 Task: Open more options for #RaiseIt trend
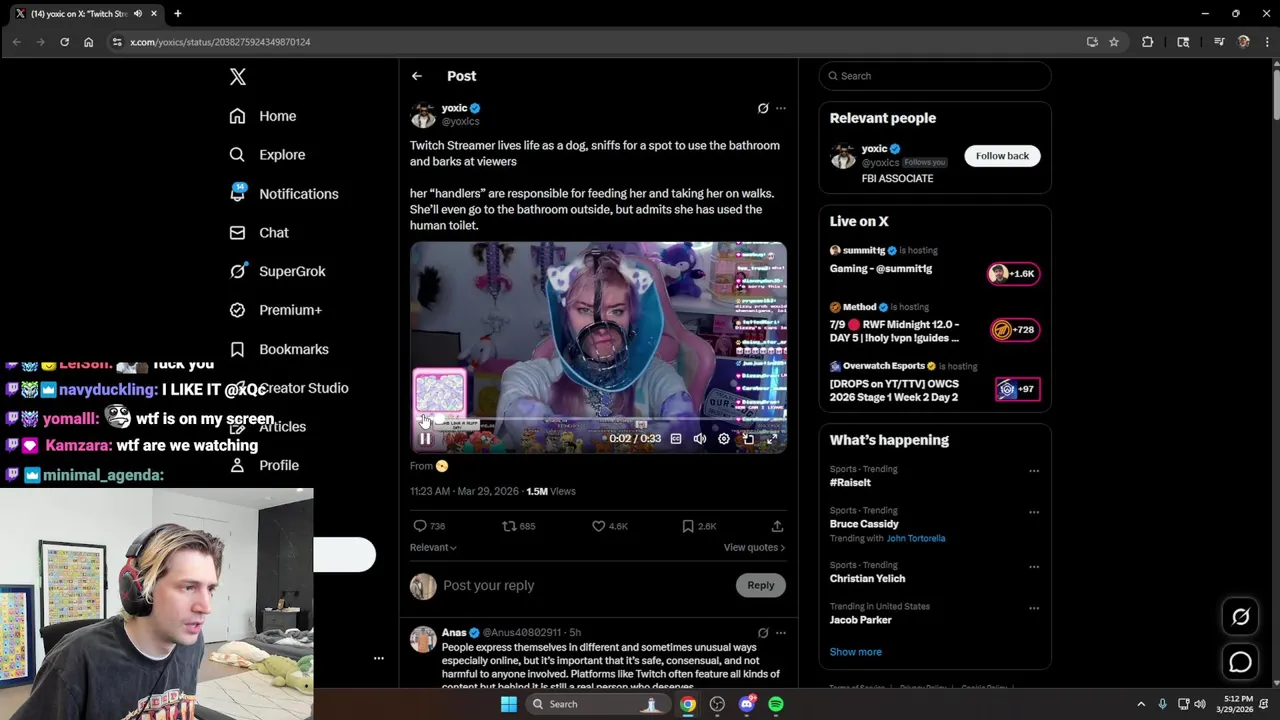tap(1034, 471)
